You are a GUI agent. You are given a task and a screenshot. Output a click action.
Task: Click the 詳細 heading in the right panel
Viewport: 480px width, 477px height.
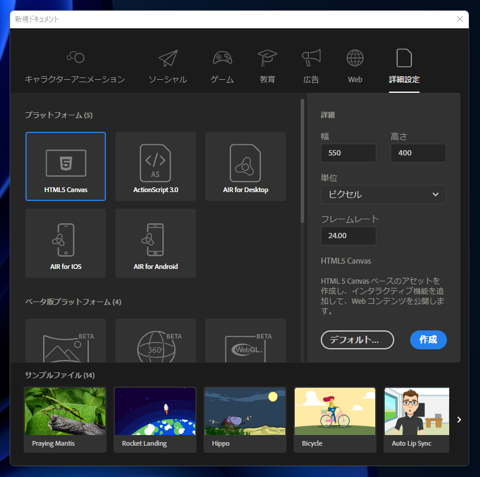tap(328, 115)
